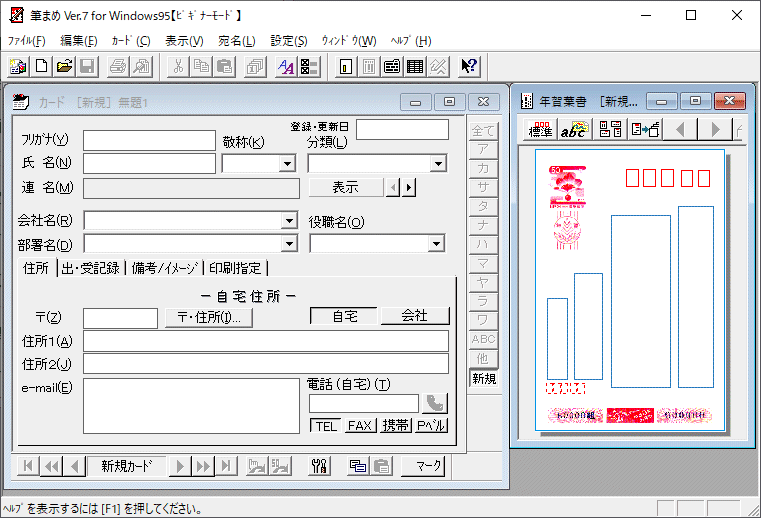Click into the フリガナ input field
The image size is (761, 518).
(x=149, y=140)
